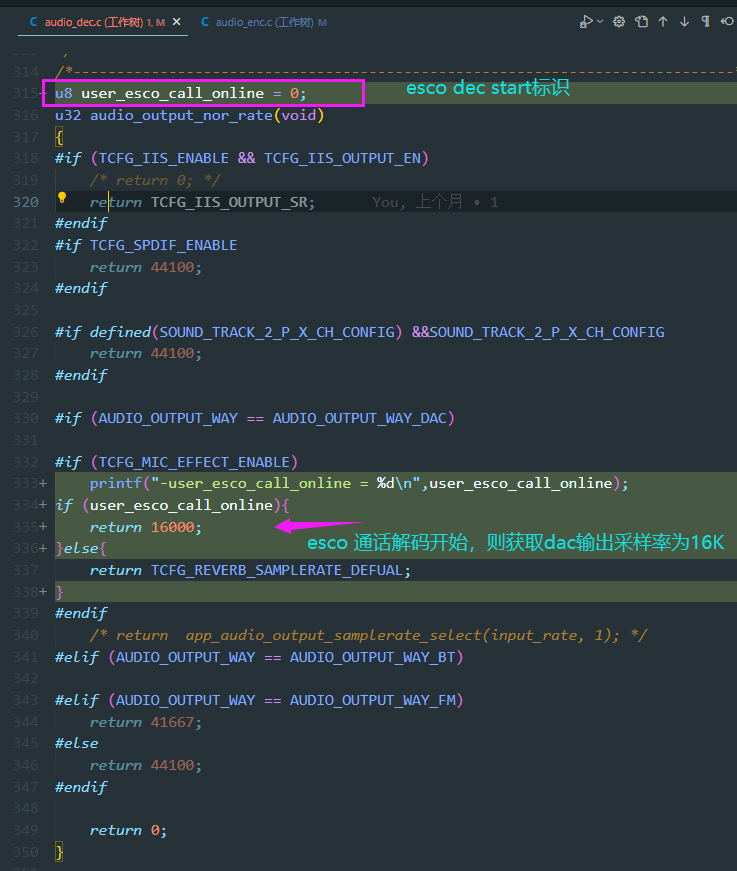Screen dimensions: 737x871
Task: Click the yellow lightbulb on line 320
Action: pos(62,197)
